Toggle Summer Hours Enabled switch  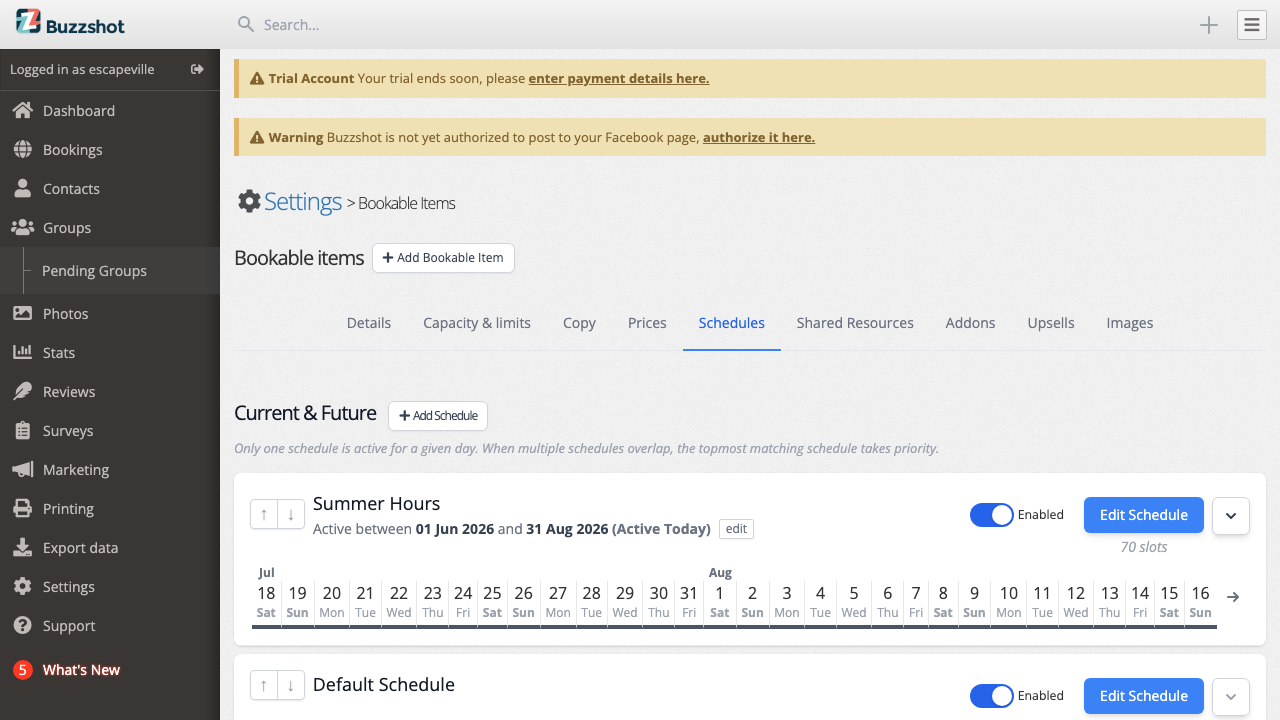click(x=992, y=515)
